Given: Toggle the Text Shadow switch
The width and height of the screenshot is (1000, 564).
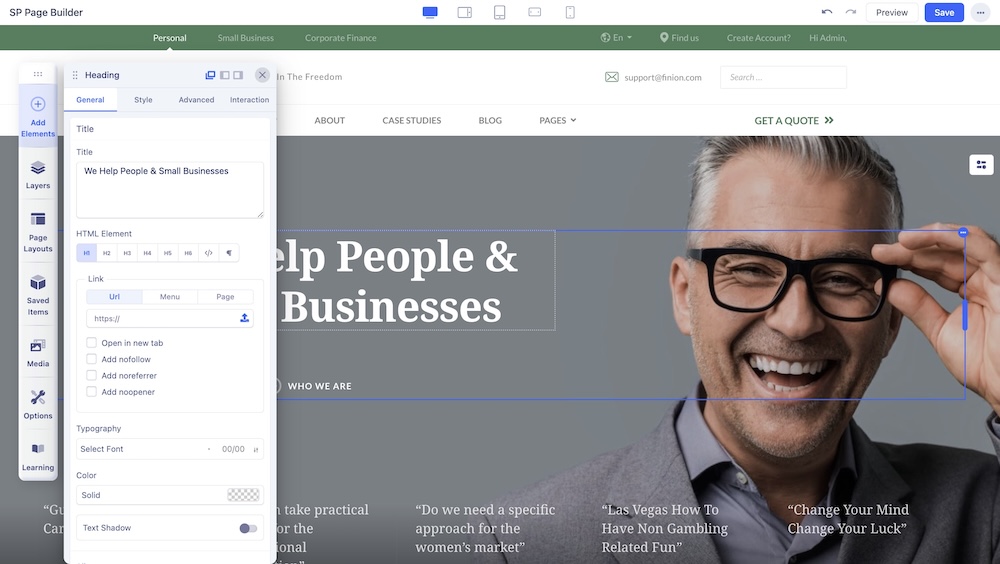Looking at the screenshot, I should tap(248, 528).
